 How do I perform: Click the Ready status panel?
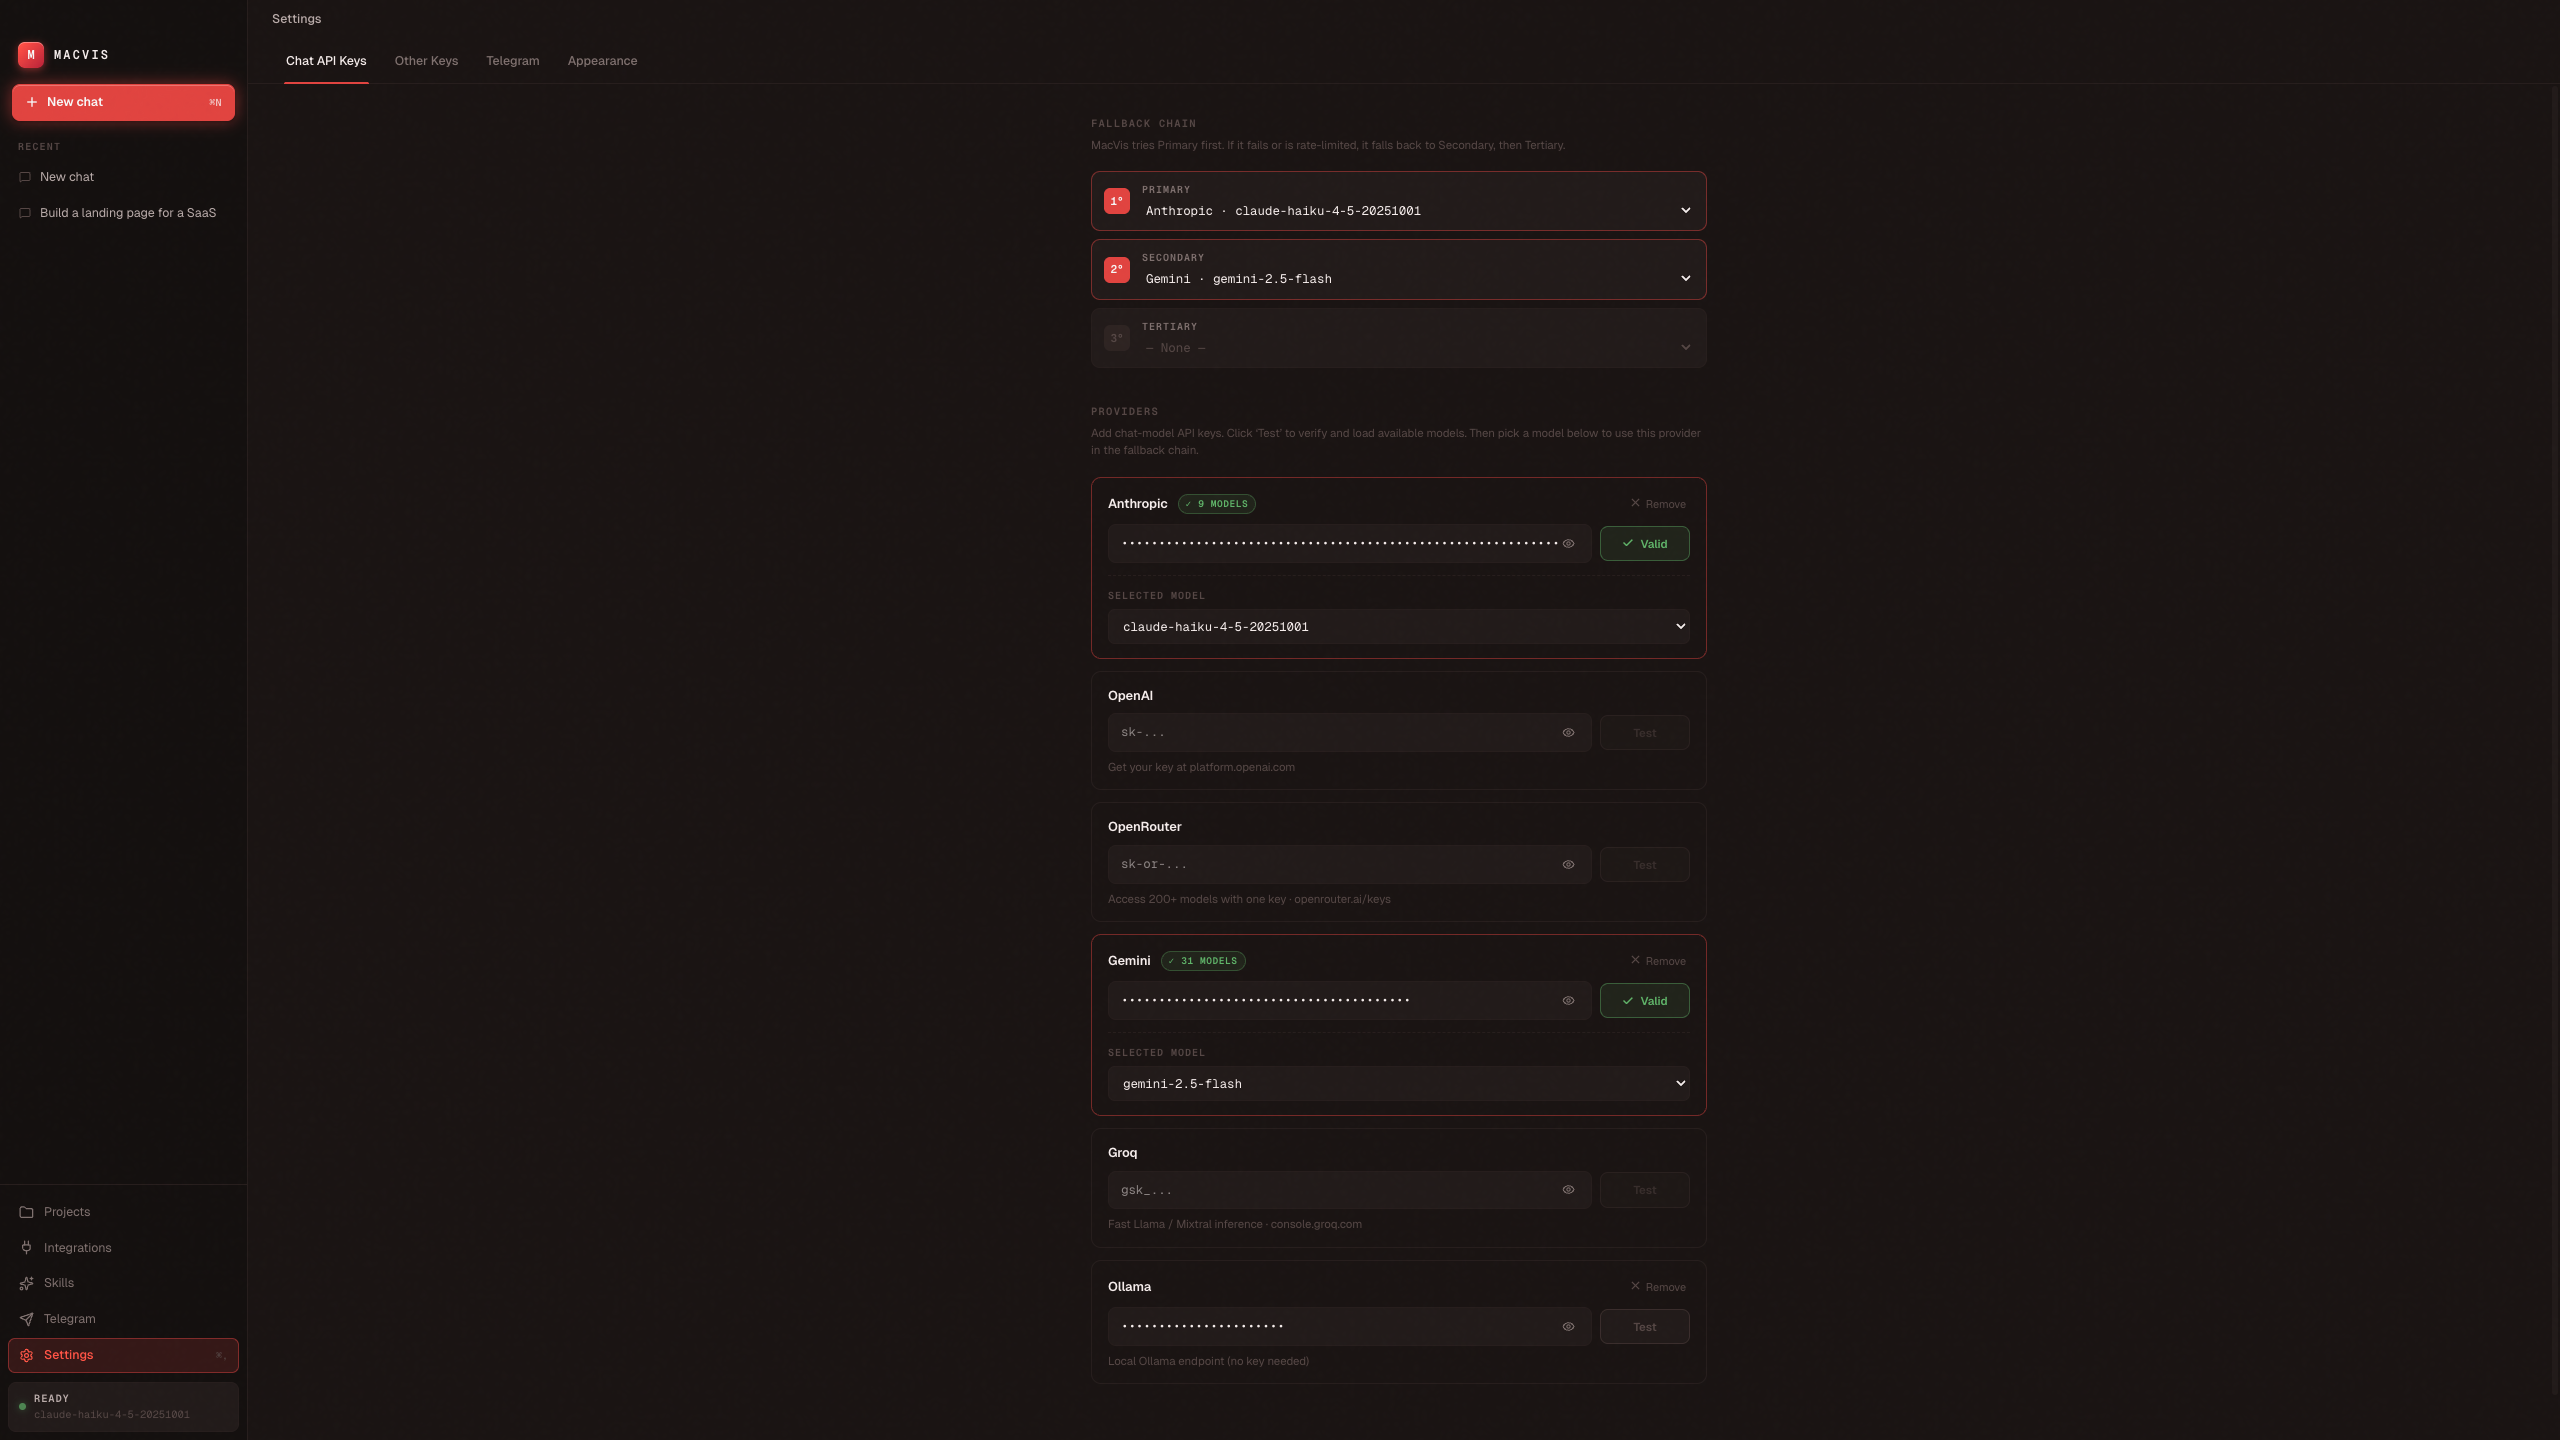coord(123,1407)
